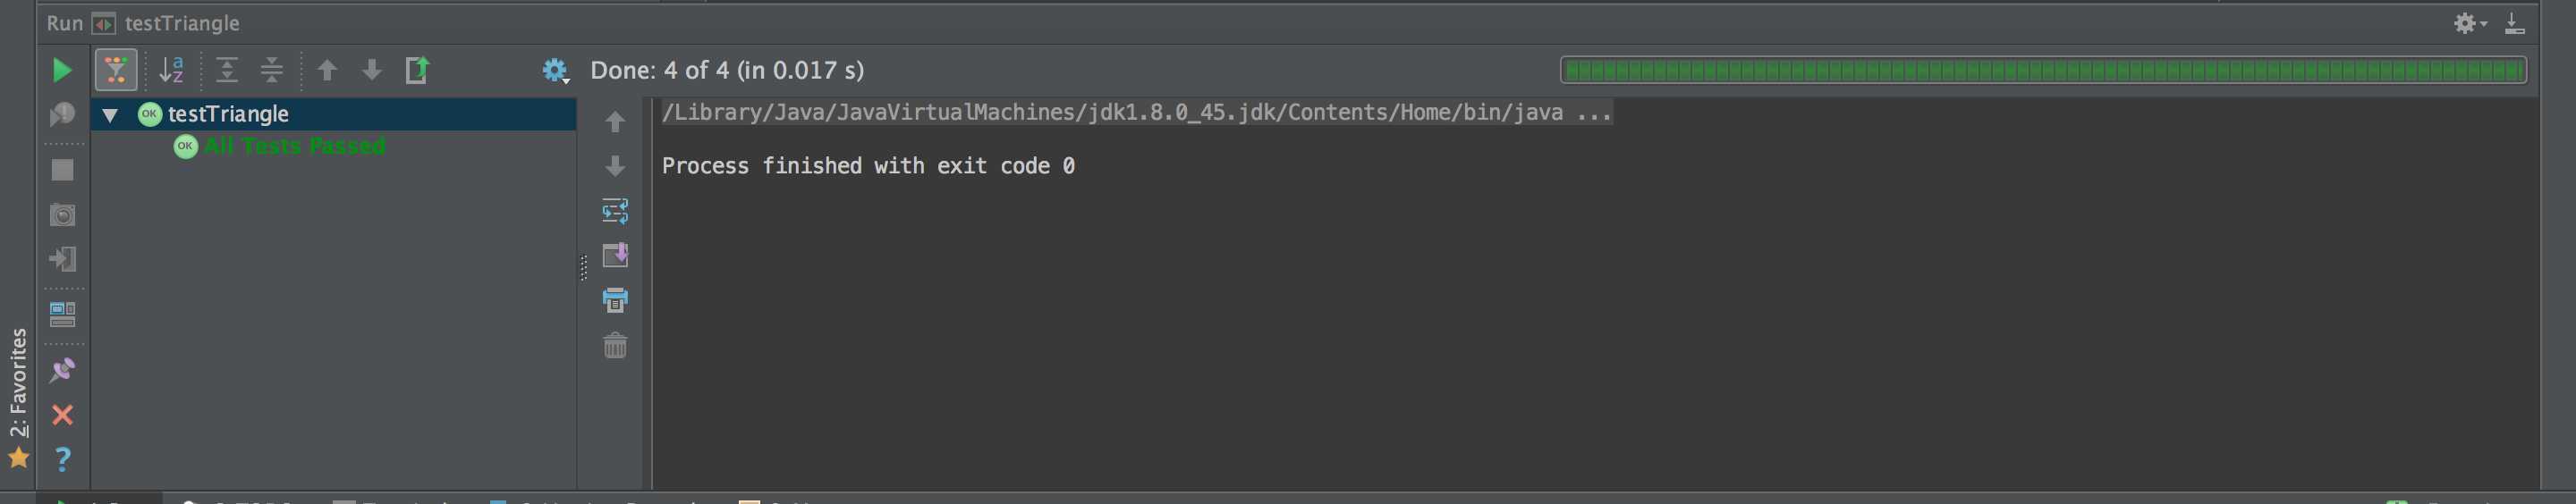Select the testTriangle test entry
The height and width of the screenshot is (504, 2576).
[x=228, y=114]
